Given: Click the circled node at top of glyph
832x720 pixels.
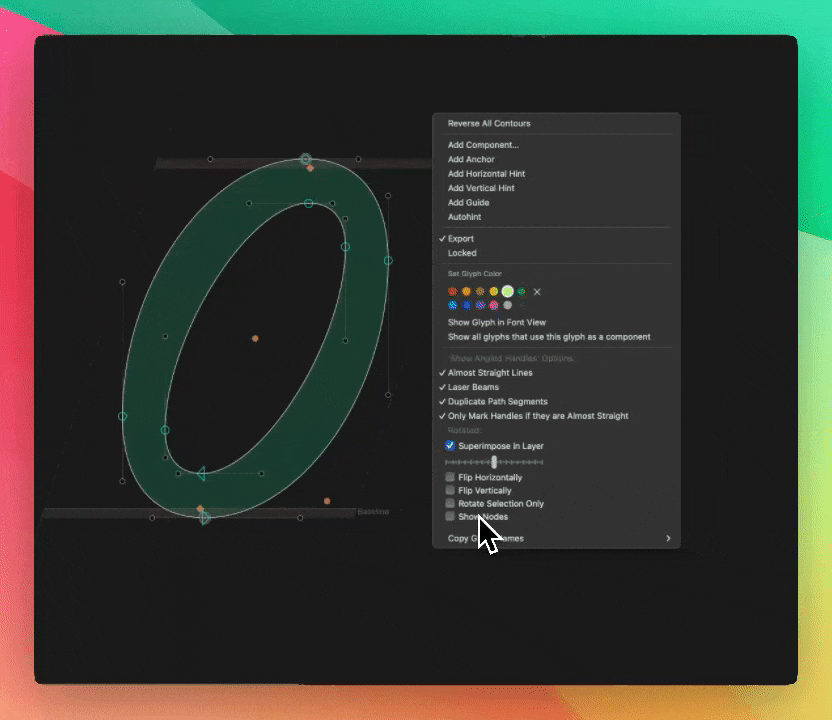Looking at the screenshot, I should coord(307,160).
